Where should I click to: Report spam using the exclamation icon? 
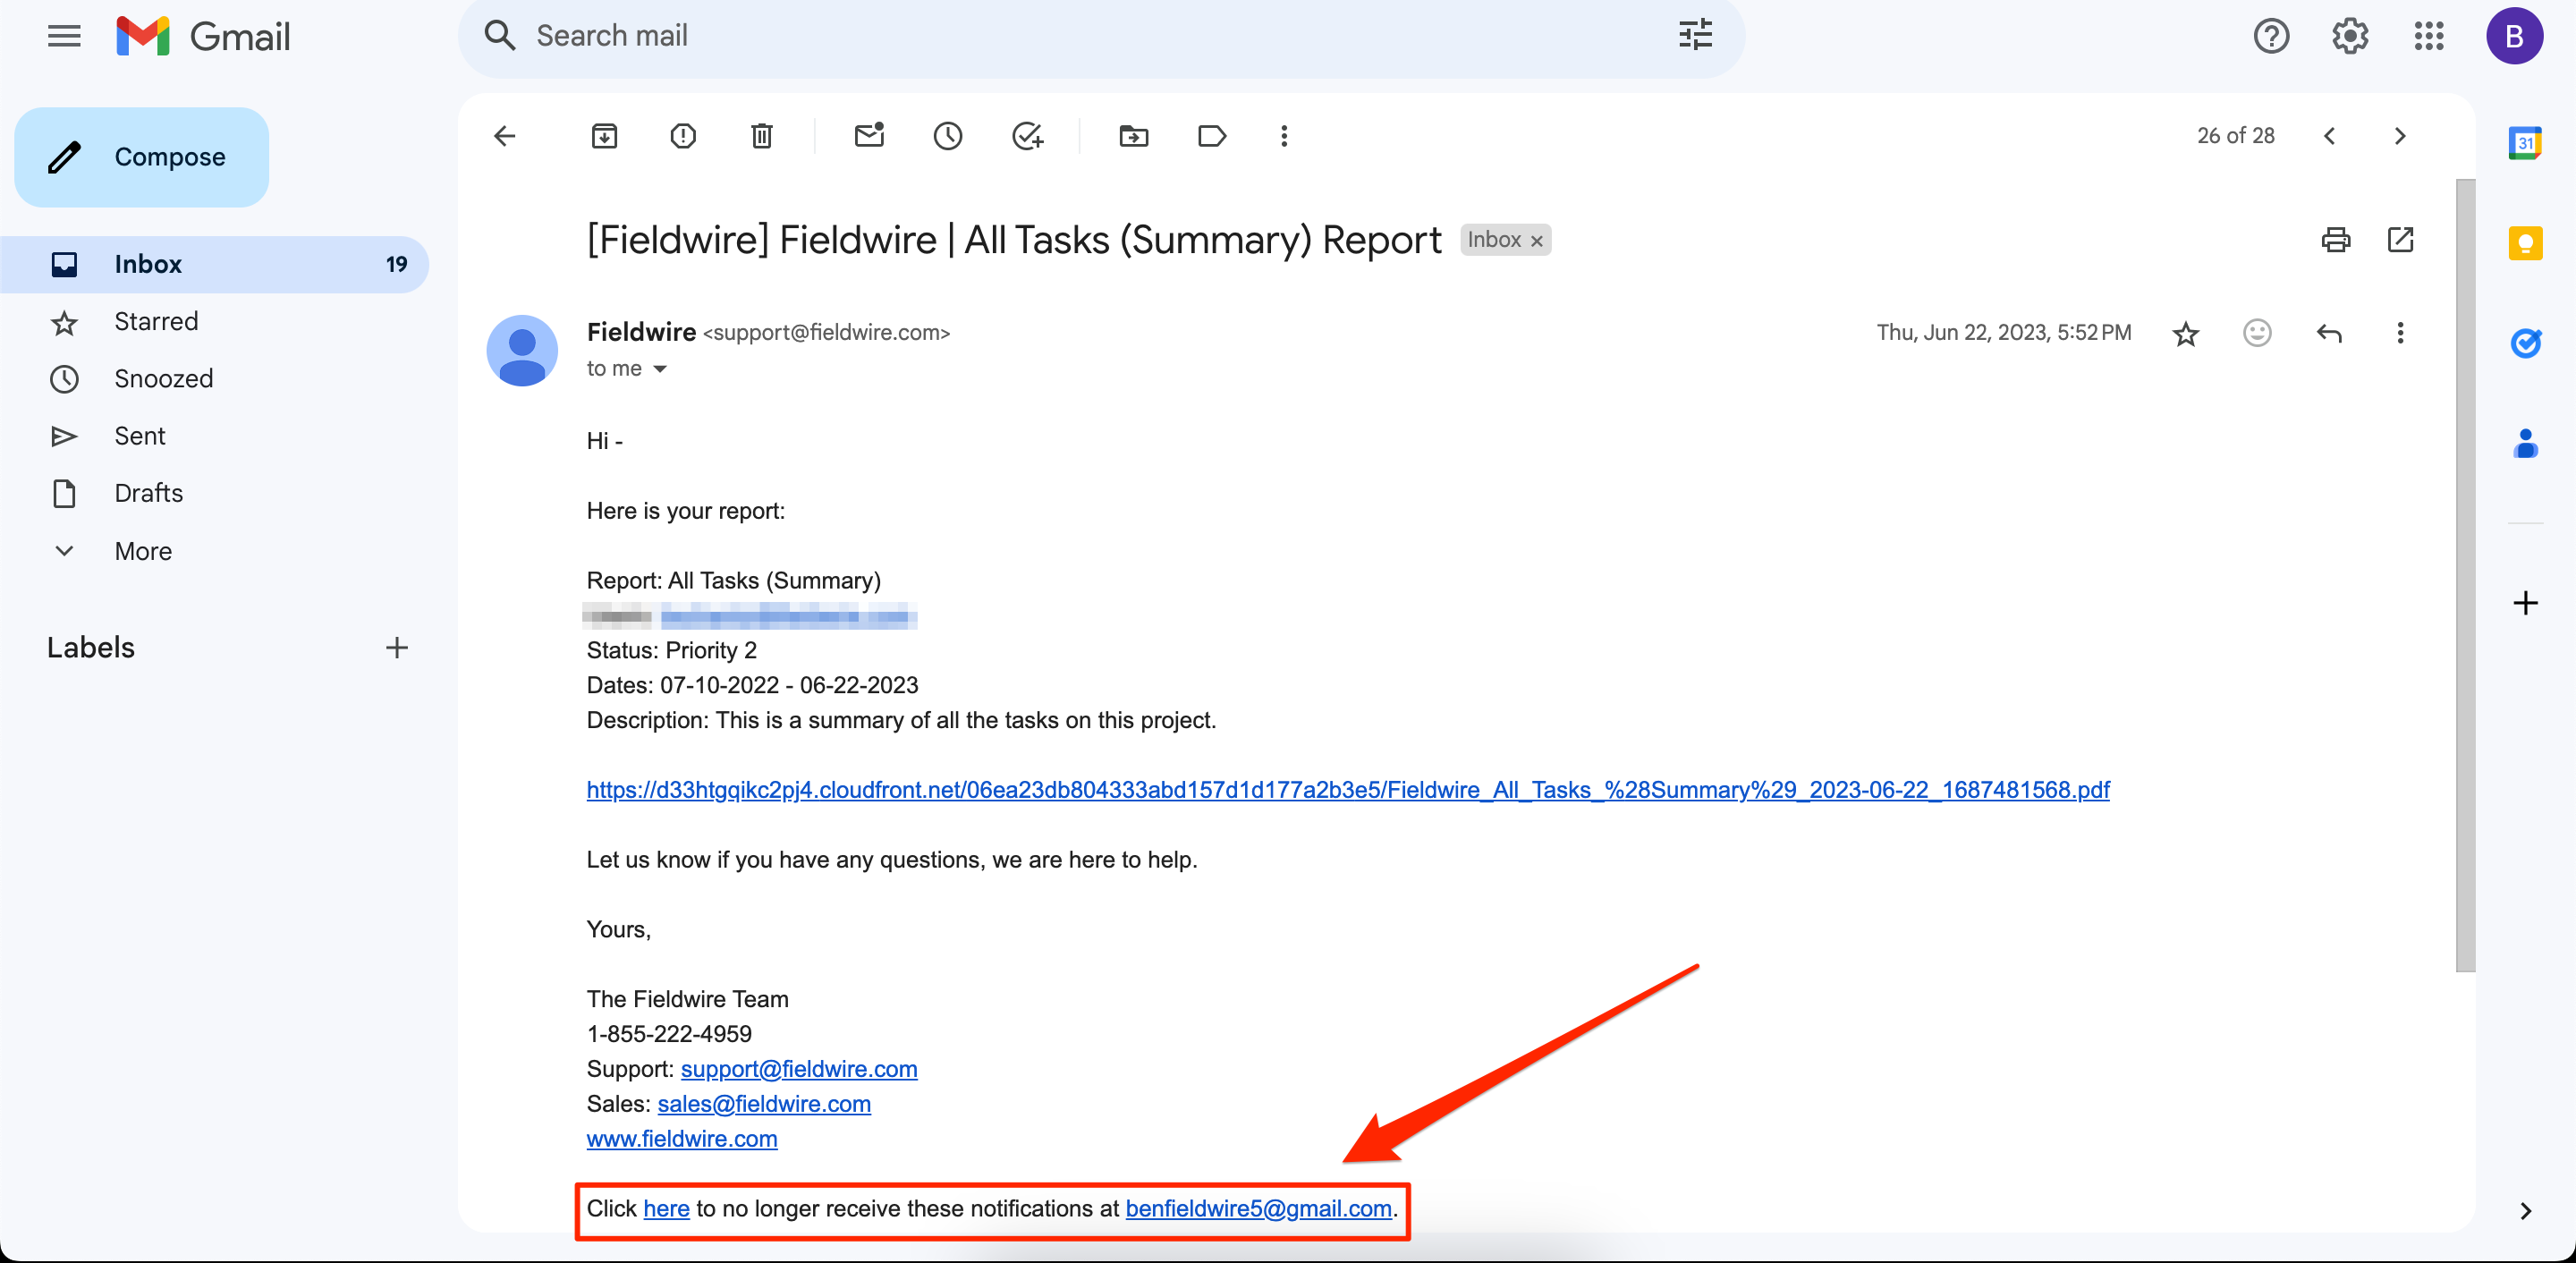click(683, 136)
